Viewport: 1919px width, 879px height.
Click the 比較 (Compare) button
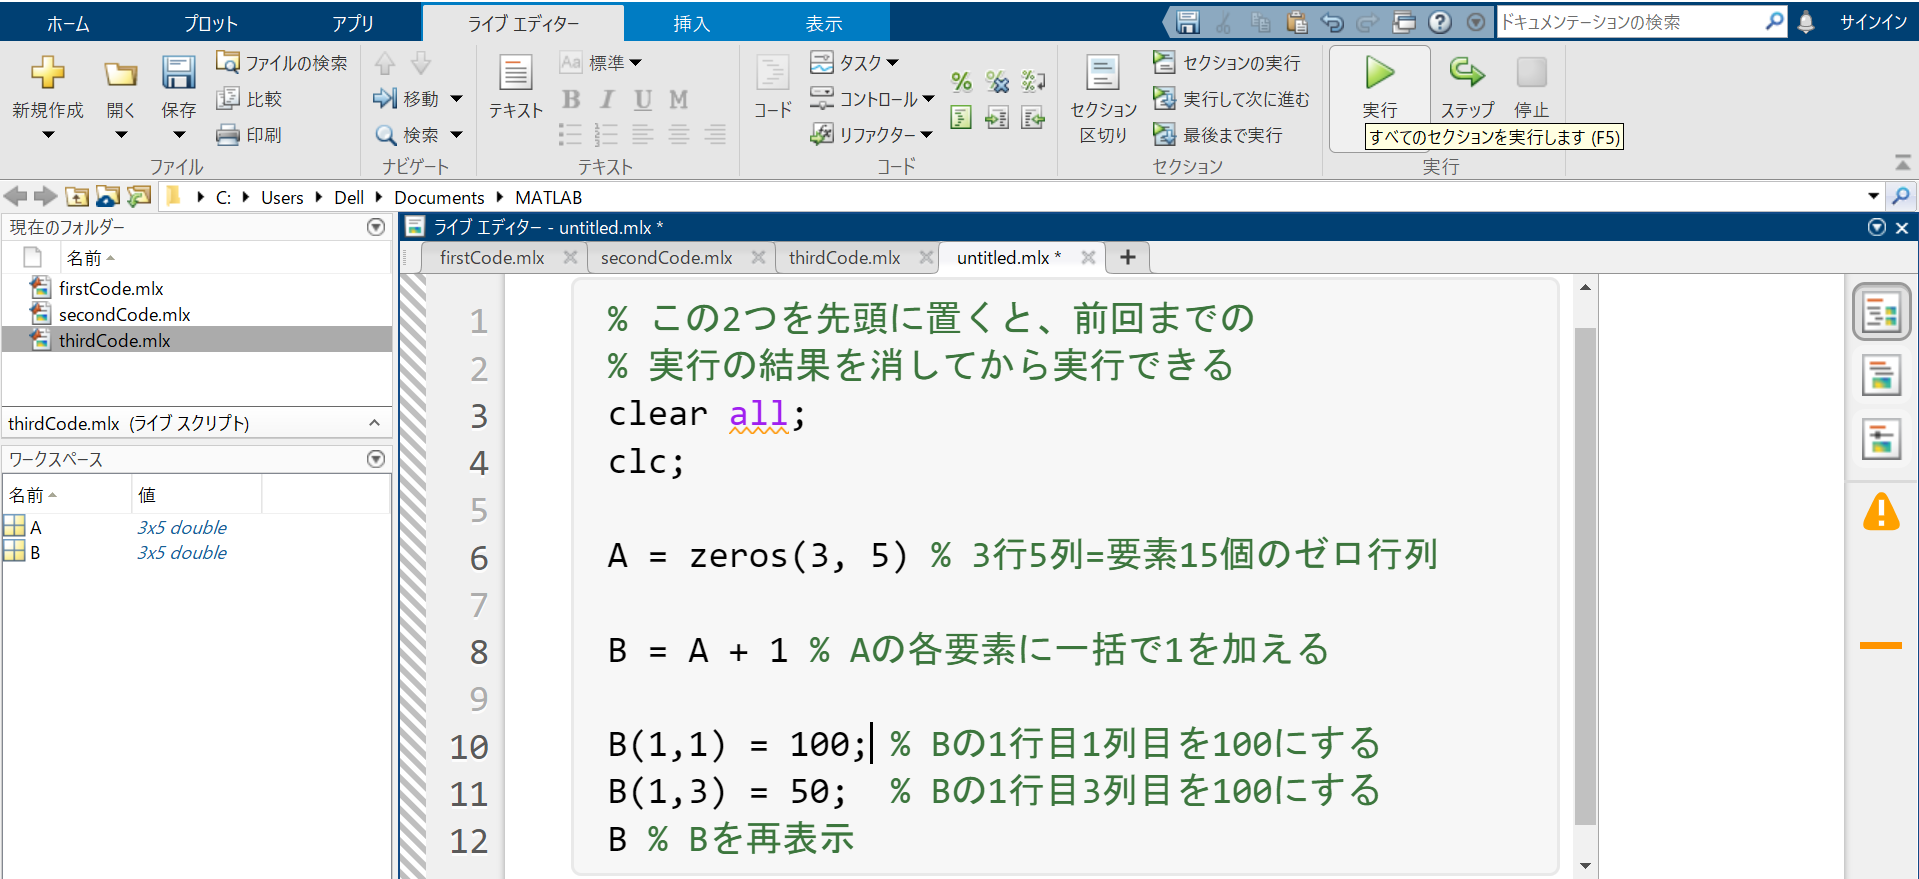(250, 99)
